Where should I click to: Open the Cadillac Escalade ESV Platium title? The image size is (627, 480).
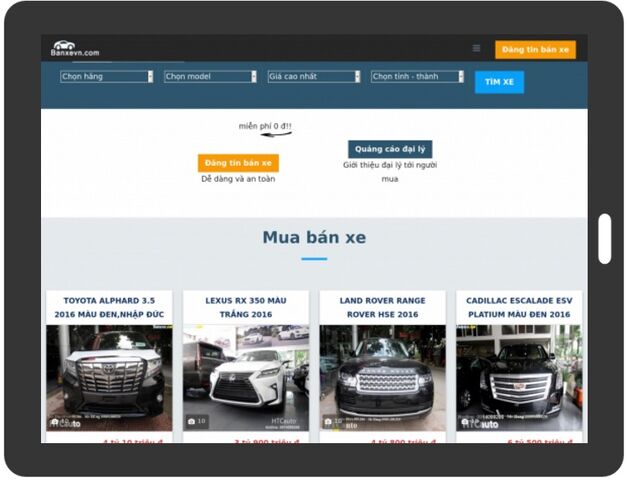519,307
